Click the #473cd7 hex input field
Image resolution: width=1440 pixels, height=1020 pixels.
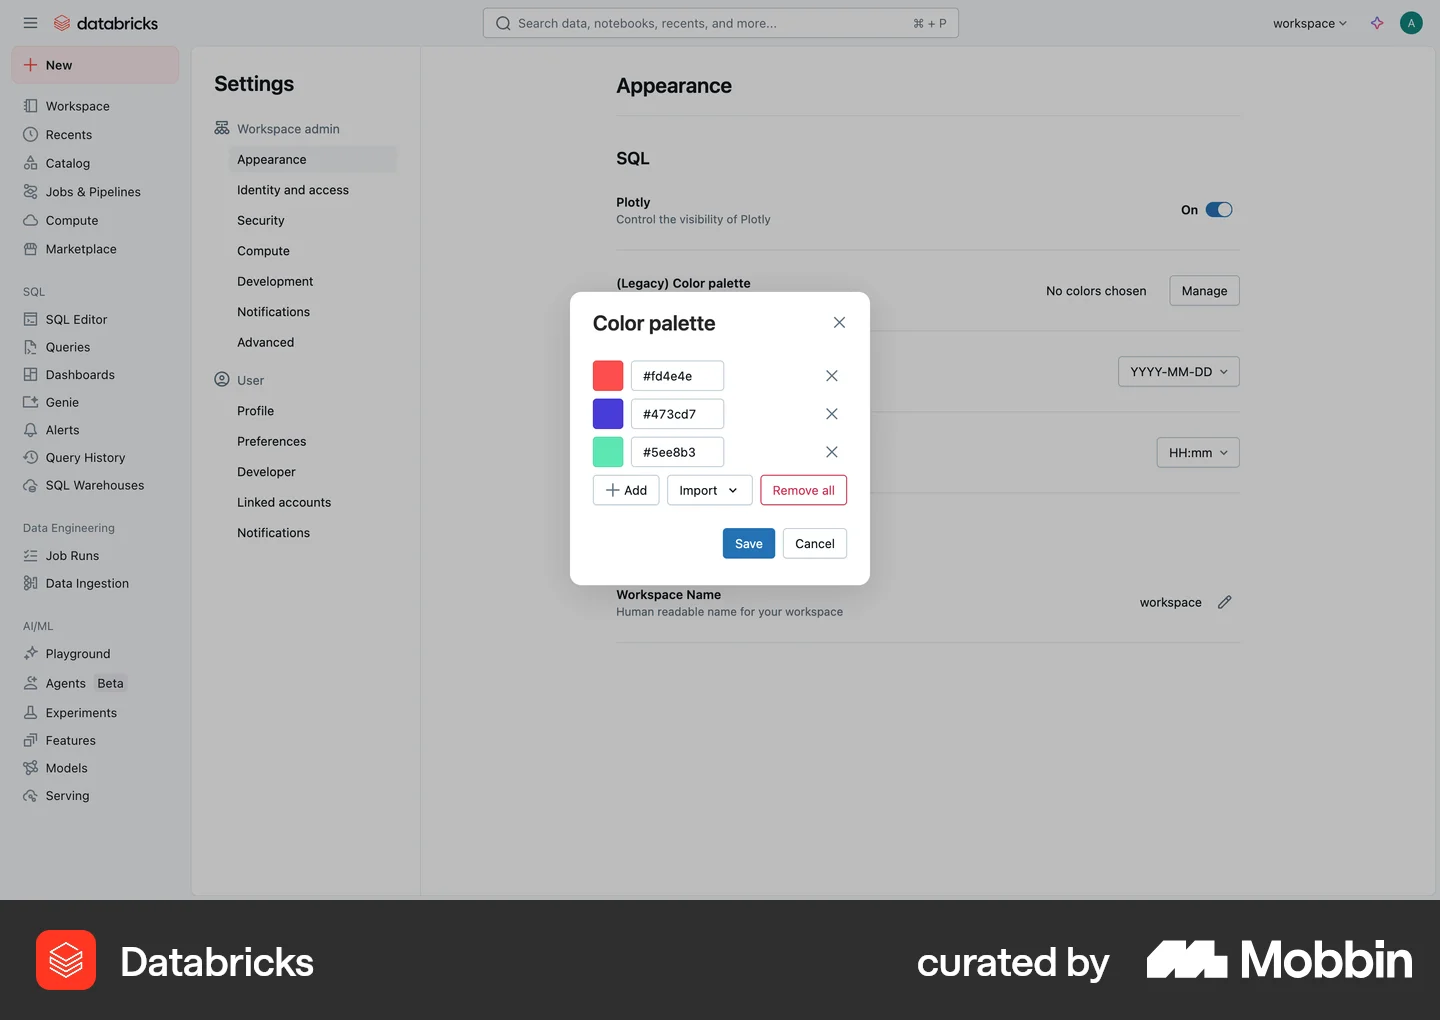(677, 414)
